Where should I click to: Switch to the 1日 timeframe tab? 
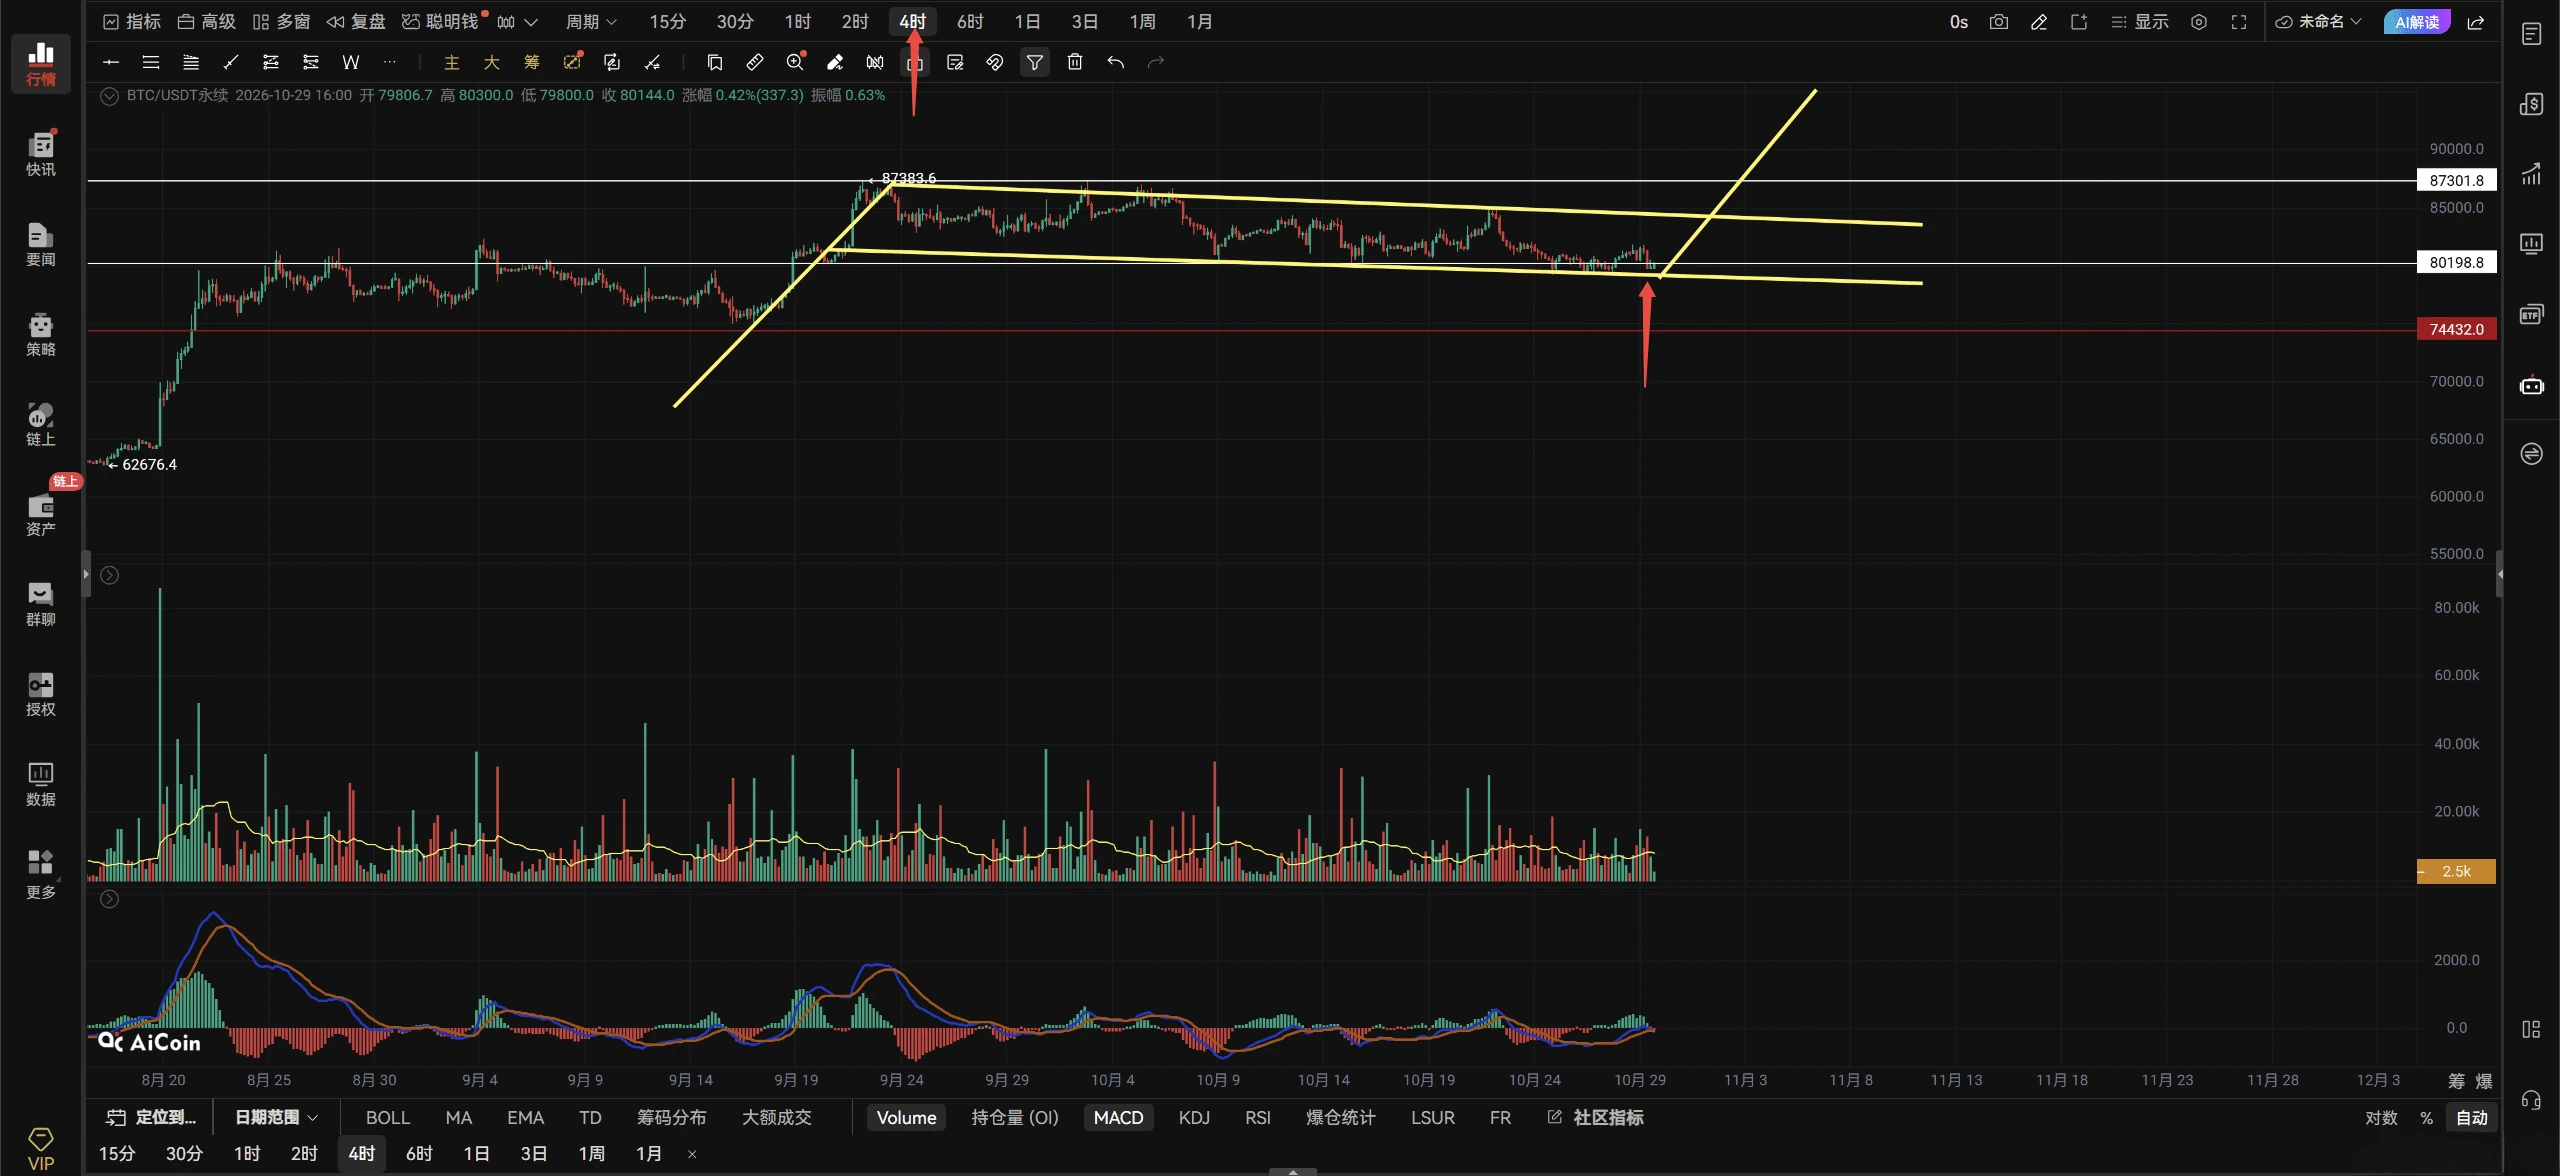1027,22
